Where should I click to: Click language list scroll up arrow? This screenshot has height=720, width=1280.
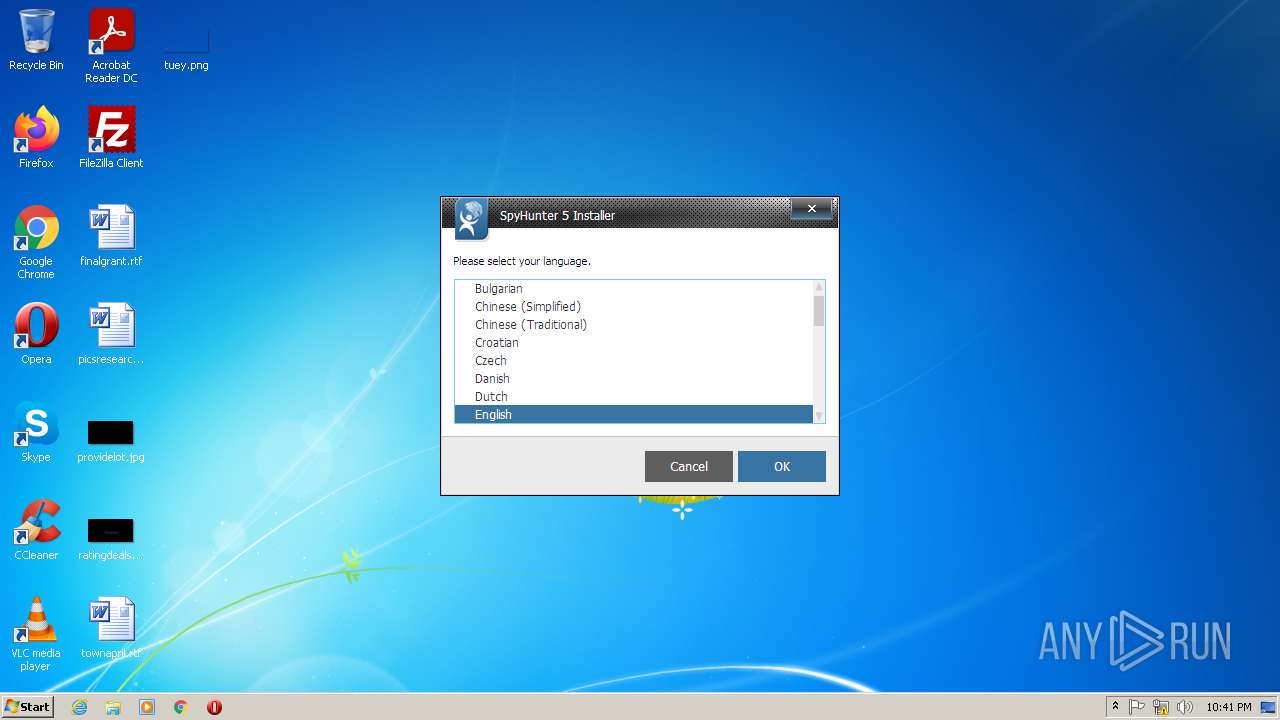tap(819, 287)
